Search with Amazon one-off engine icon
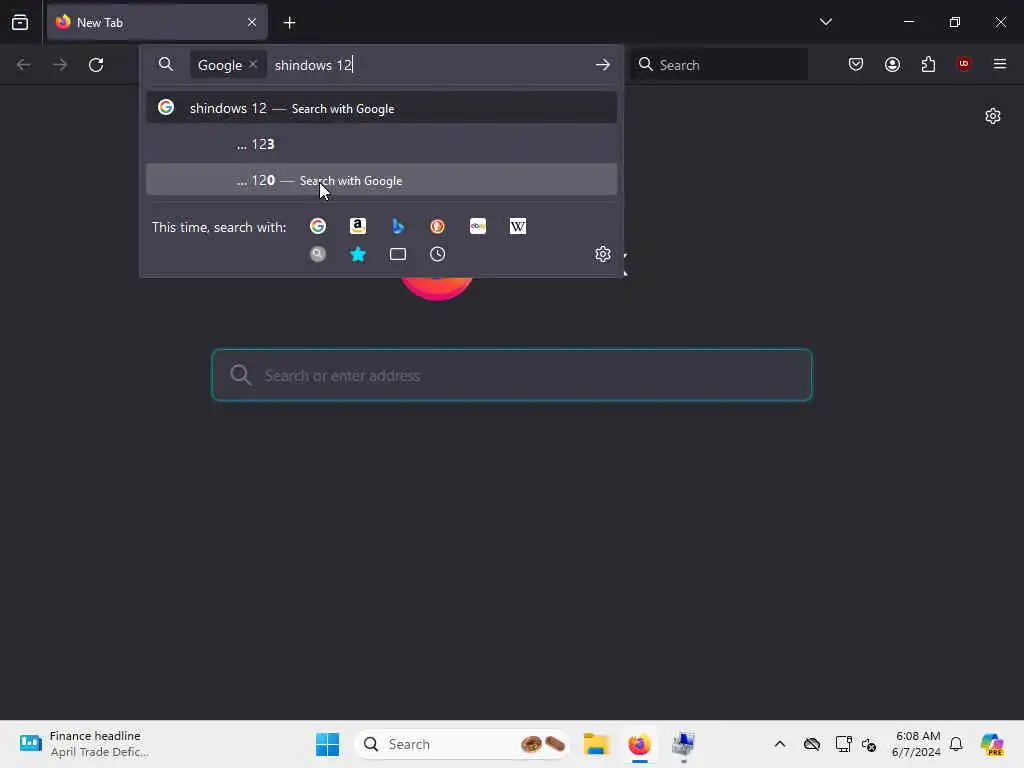 pos(358,226)
